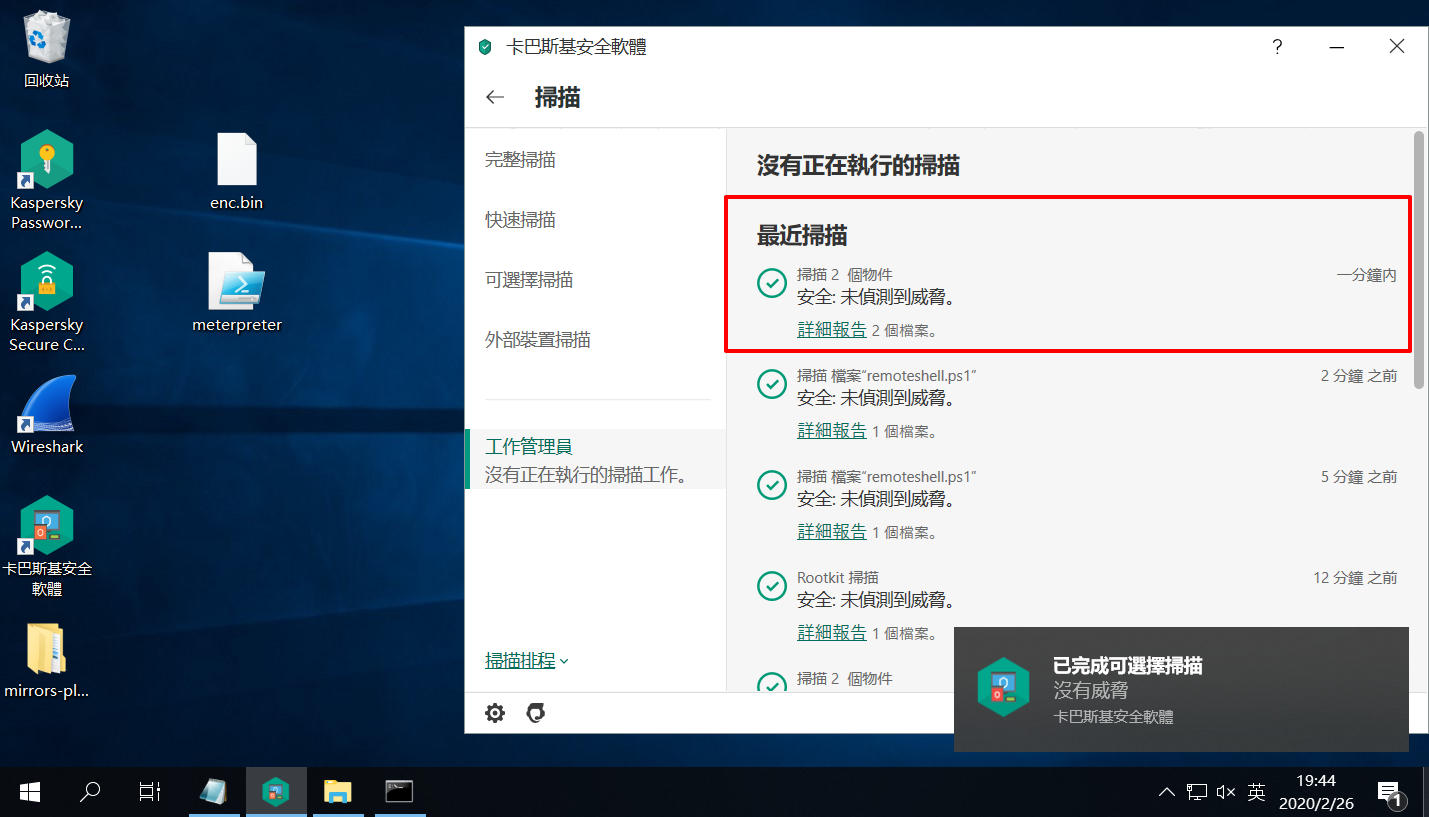Click 12 分鐘 之前 timestamp
1429x817 pixels.
point(1355,578)
